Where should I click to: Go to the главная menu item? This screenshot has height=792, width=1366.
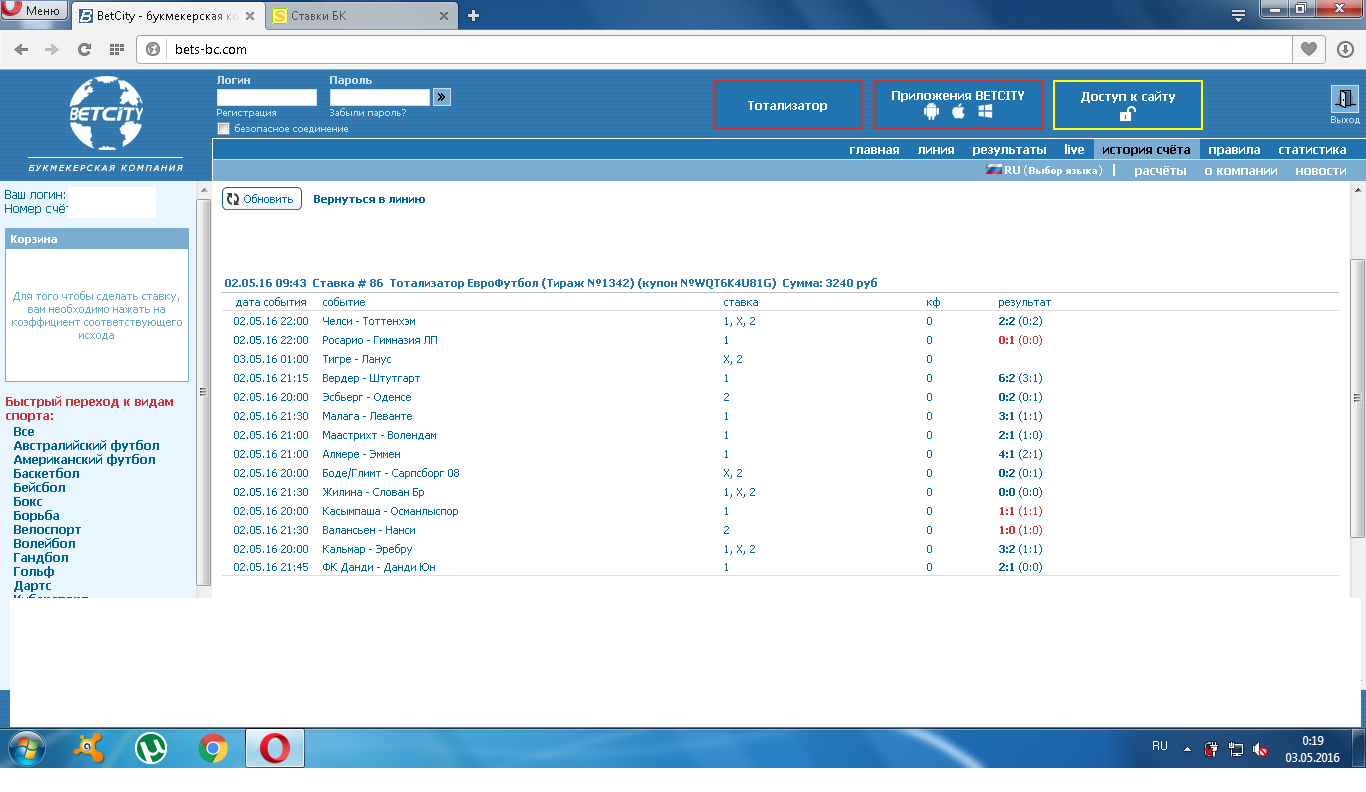875,149
